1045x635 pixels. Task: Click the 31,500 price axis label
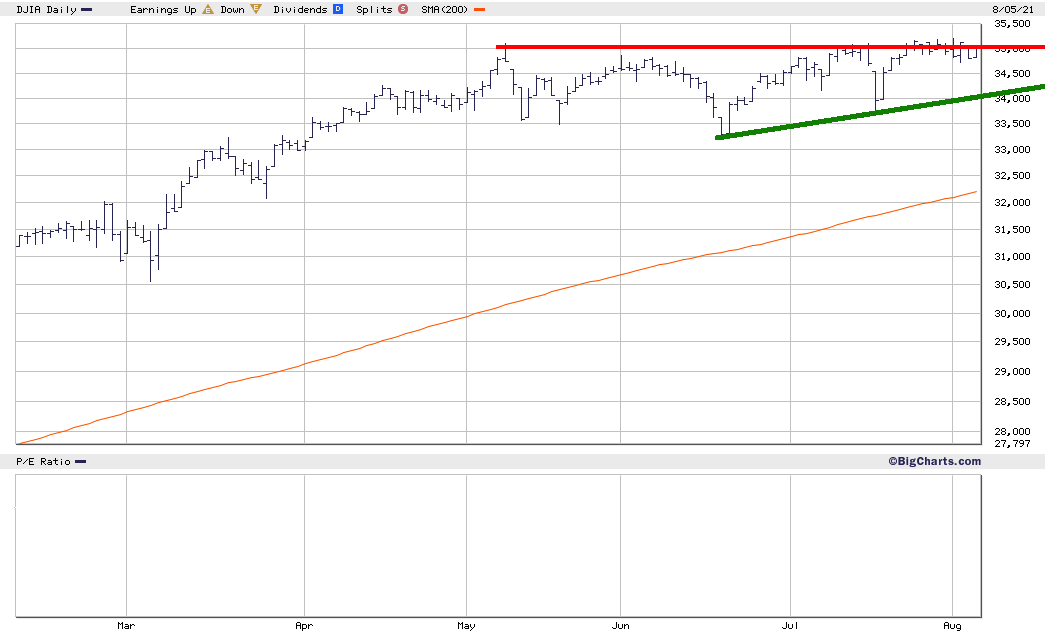tap(1012, 229)
